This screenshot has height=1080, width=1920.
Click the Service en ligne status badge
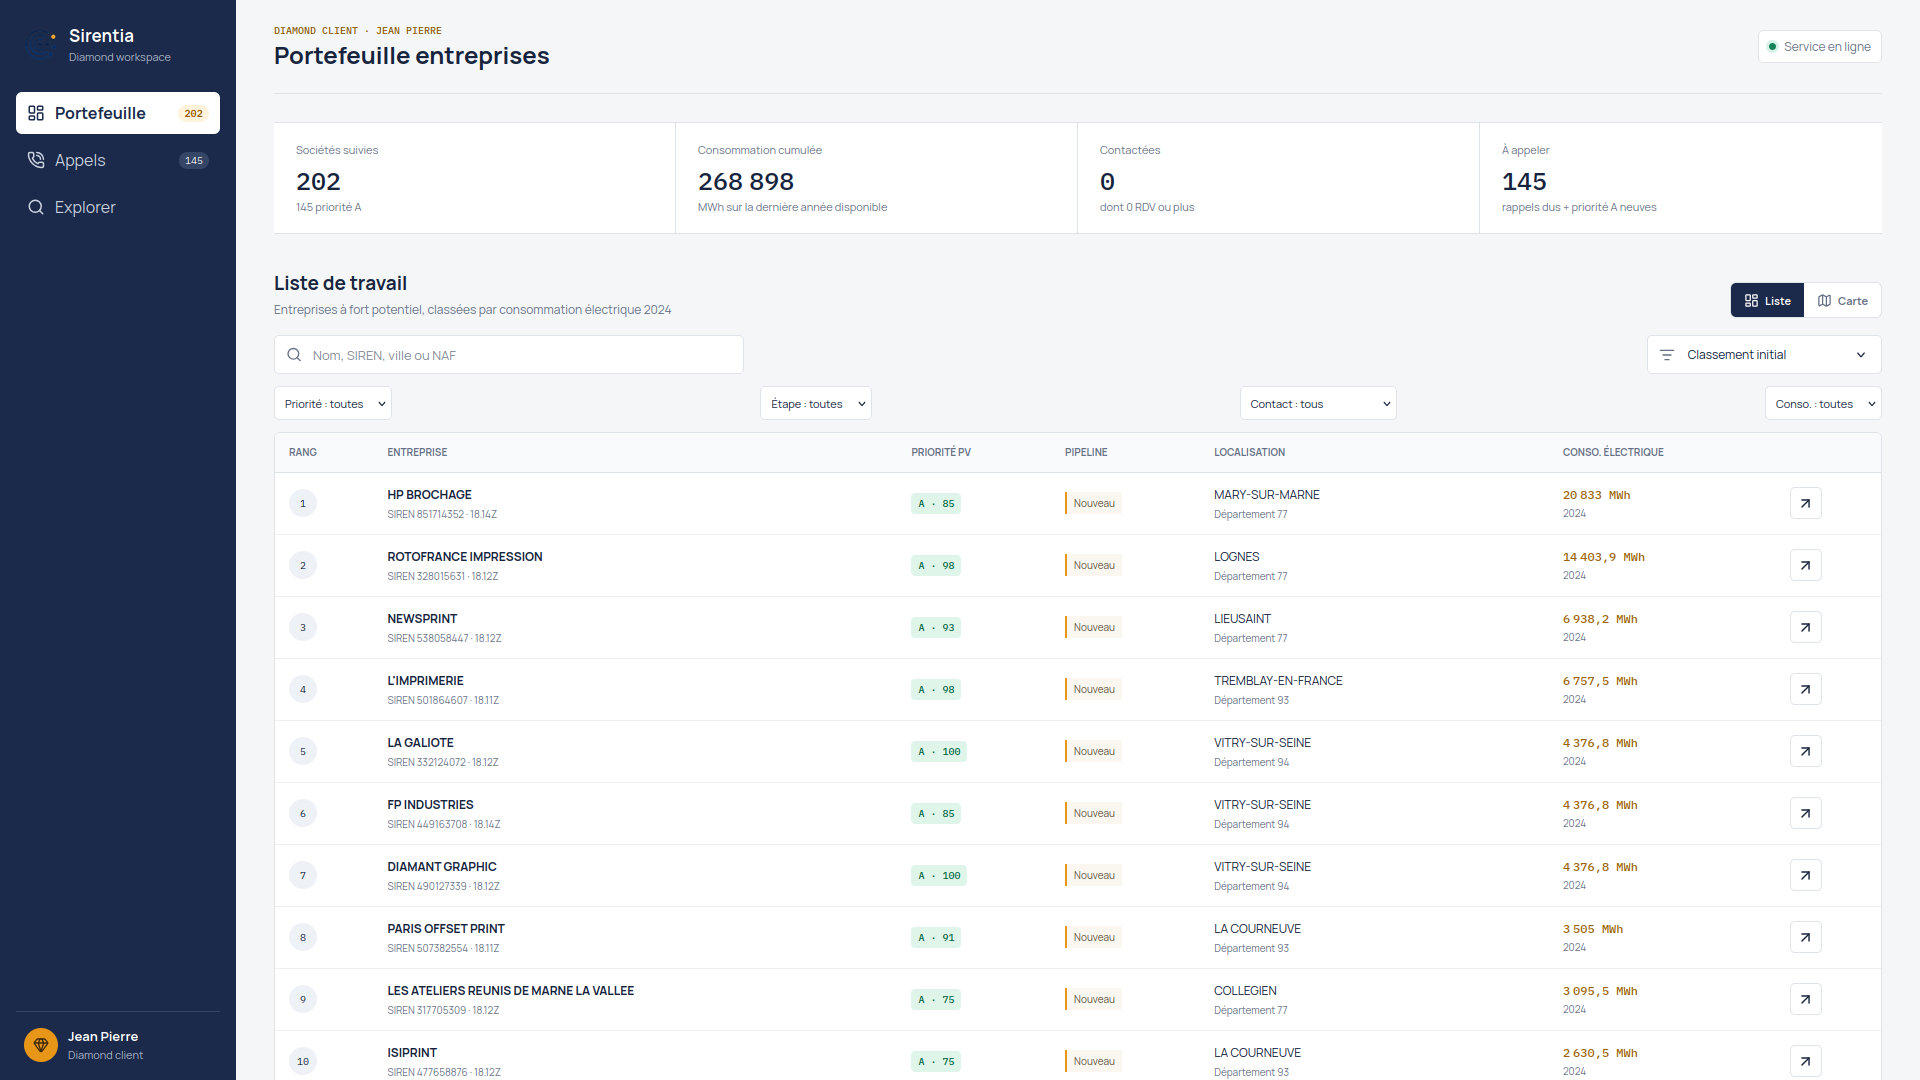coord(1819,47)
